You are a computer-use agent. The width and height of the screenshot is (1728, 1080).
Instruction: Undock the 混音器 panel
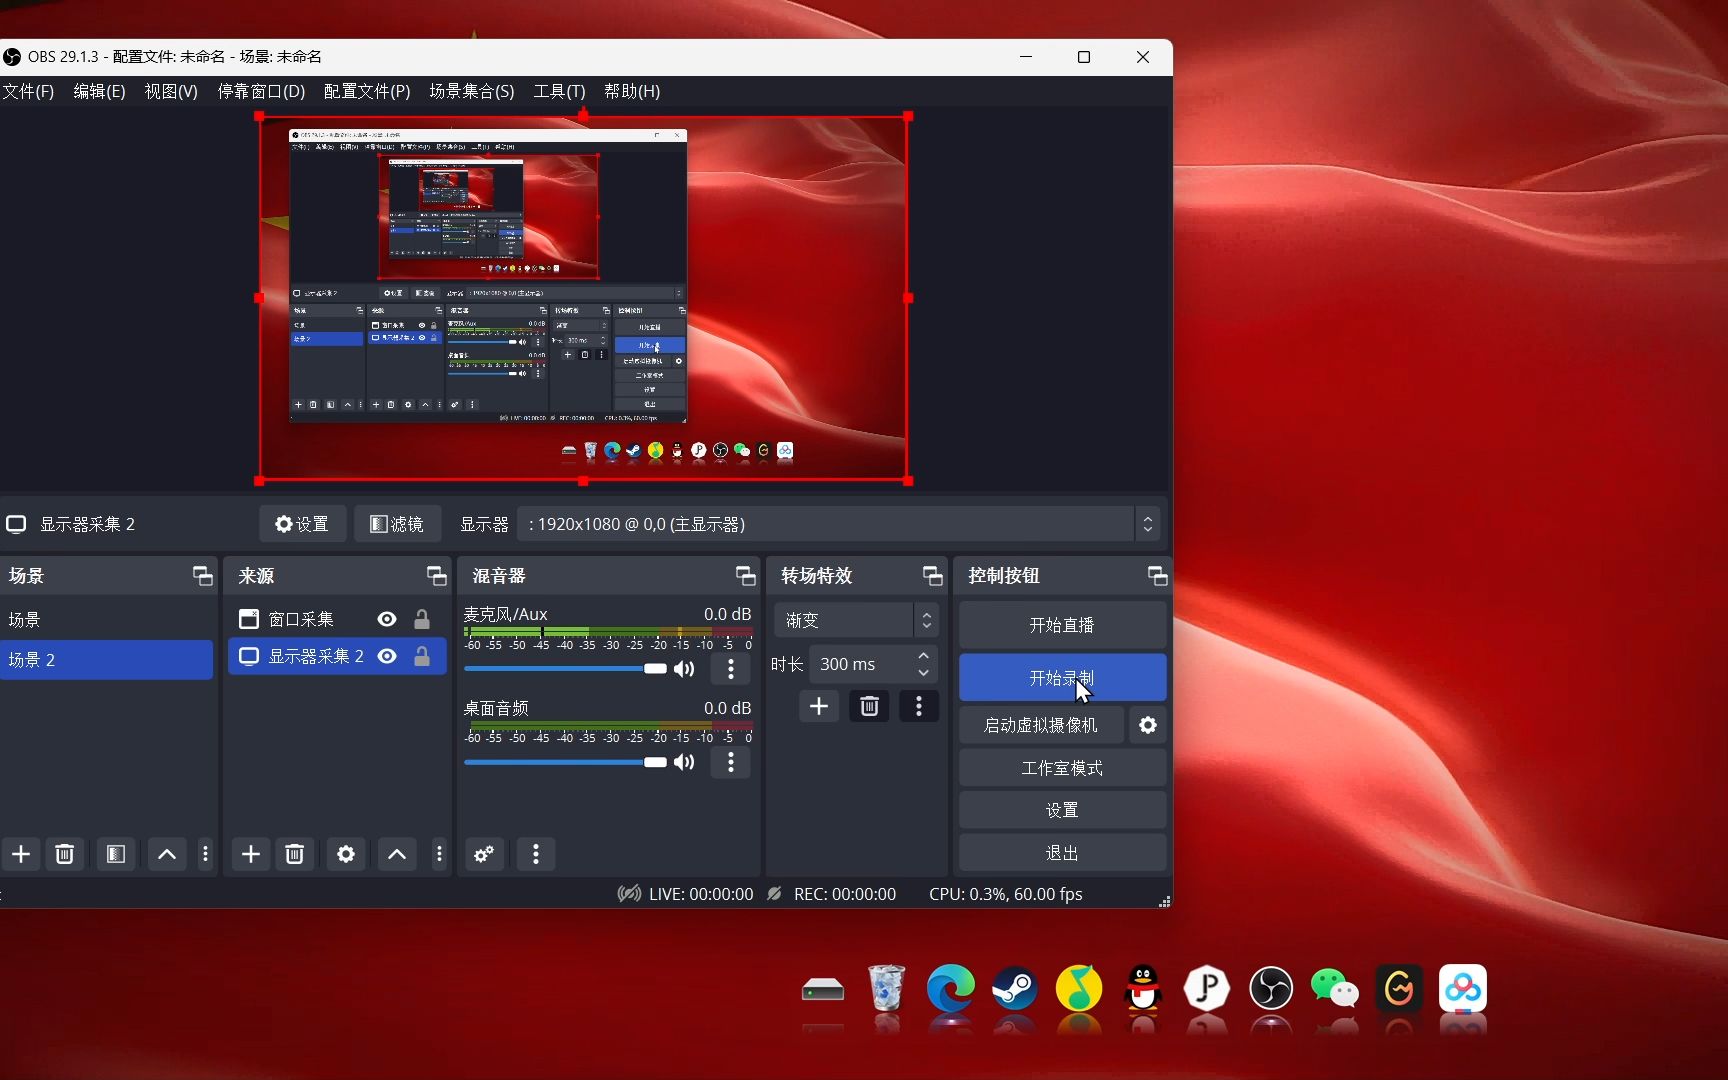(x=746, y=576)
